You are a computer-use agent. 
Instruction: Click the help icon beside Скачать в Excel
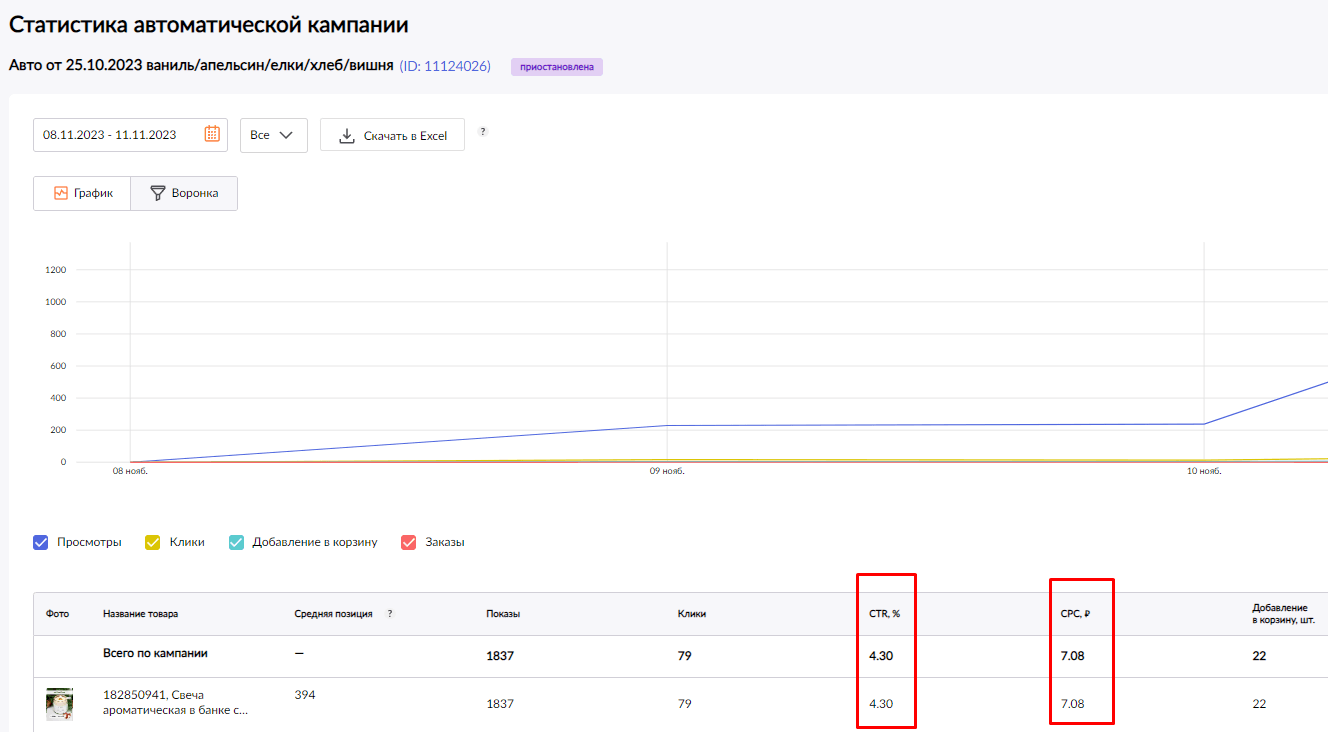click(483, 131)
